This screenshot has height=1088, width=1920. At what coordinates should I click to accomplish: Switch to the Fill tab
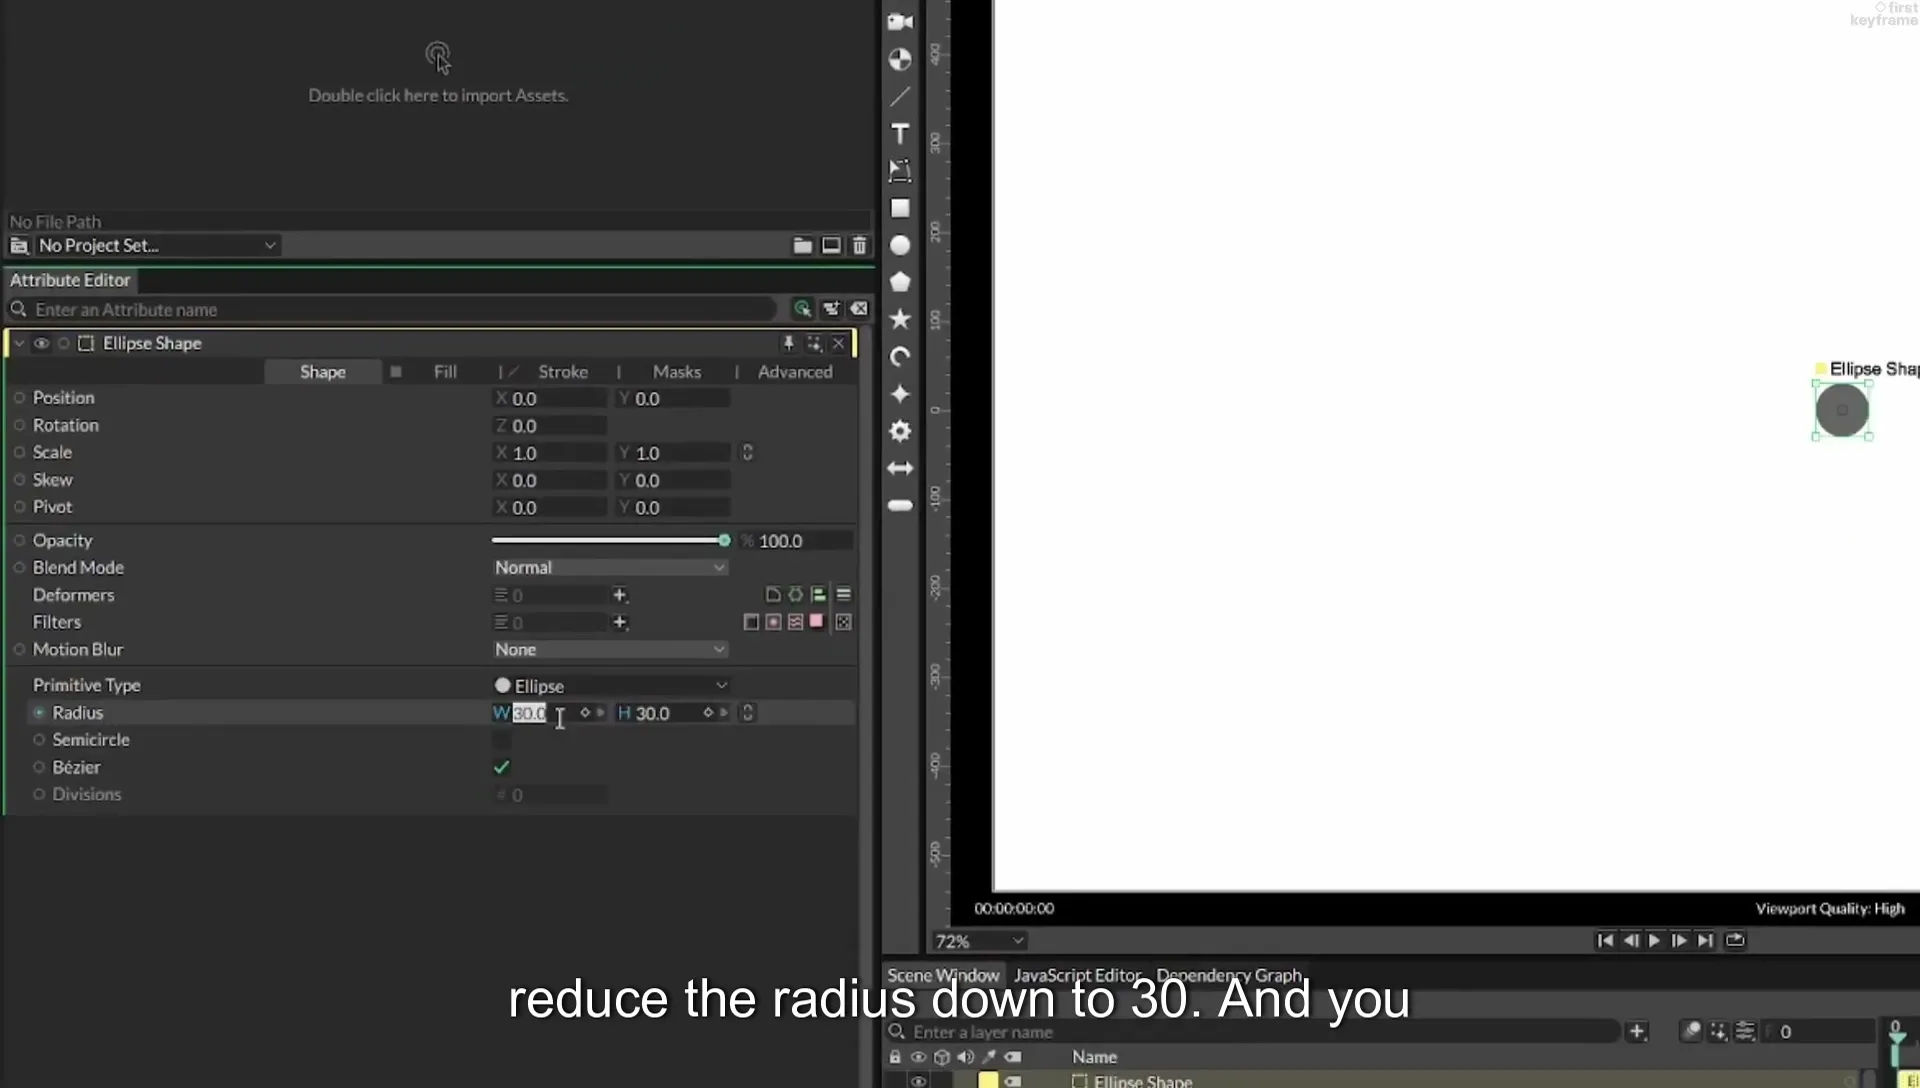point(445,371)
